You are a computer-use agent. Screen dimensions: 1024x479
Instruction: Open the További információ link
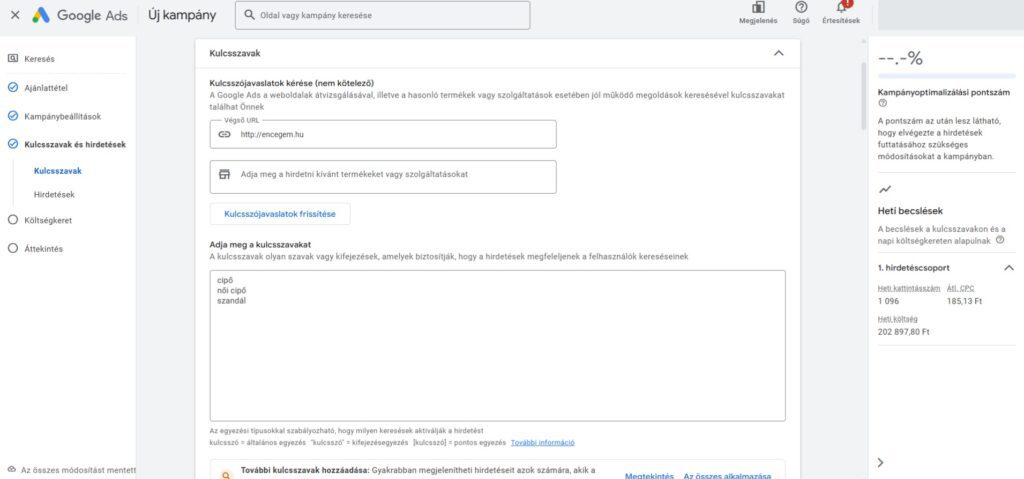(542, 442)
